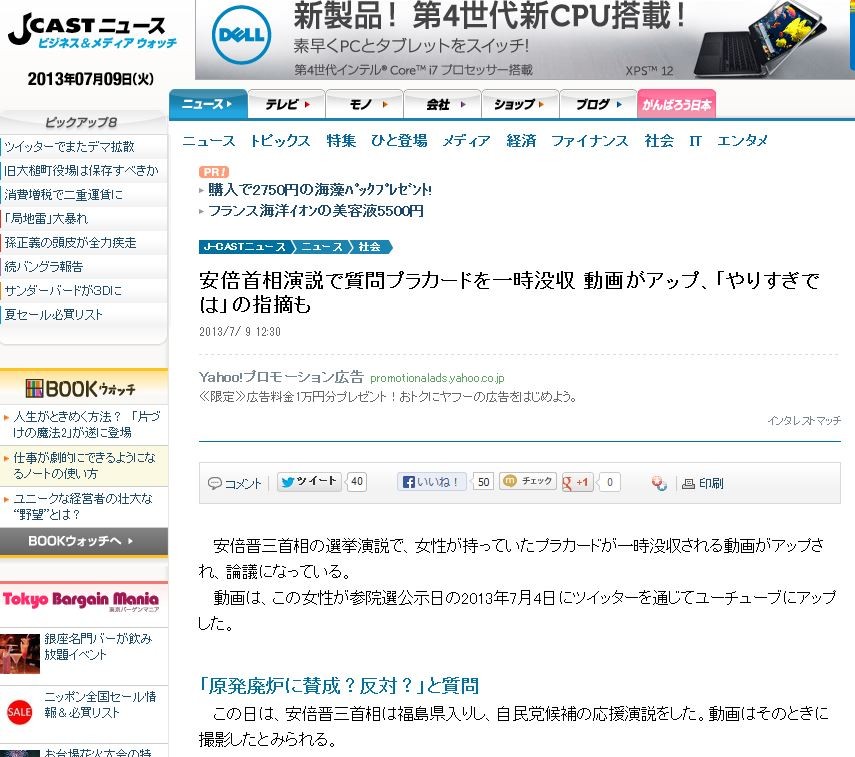The width and height of the screenshot is (855, 757).
Task: Open サンダーバードが3Dに pickup item
Action: (x=63, y=291)
